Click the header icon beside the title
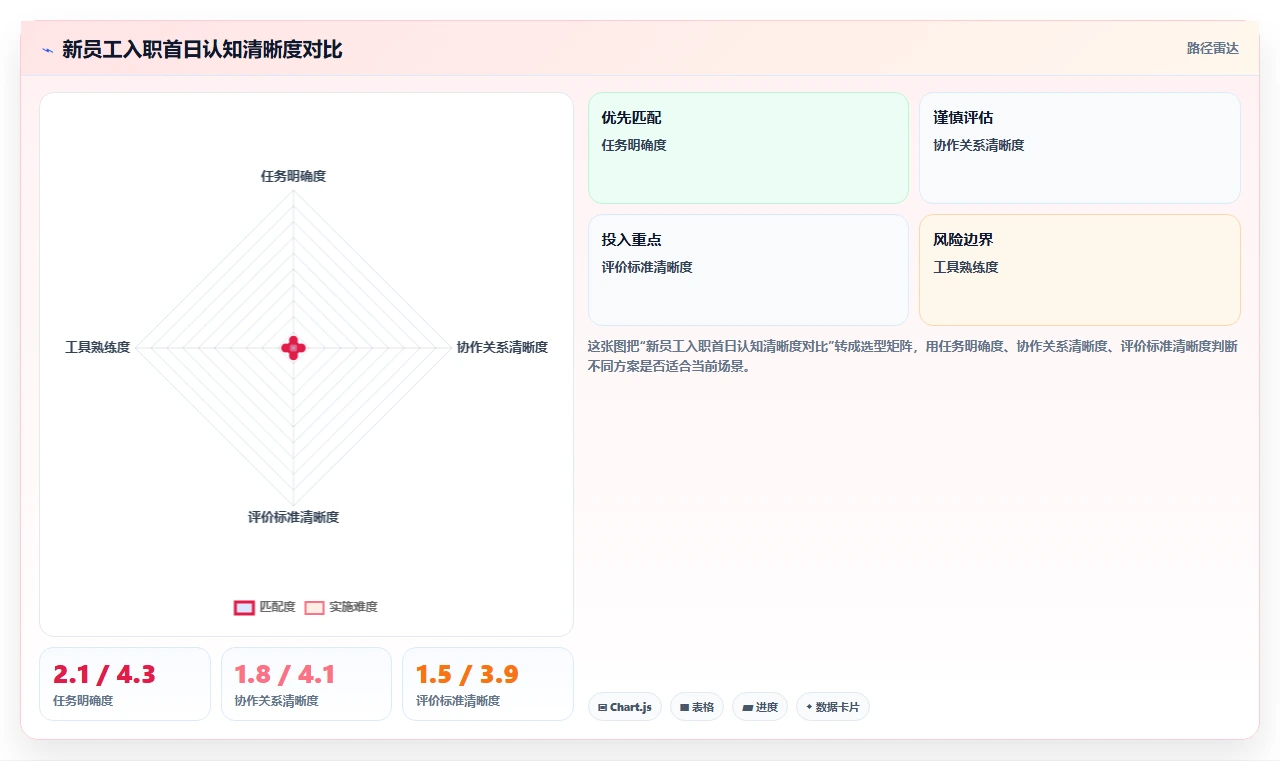The width and height of the screenshot is (1280, 761). click(x=47, y=49)
